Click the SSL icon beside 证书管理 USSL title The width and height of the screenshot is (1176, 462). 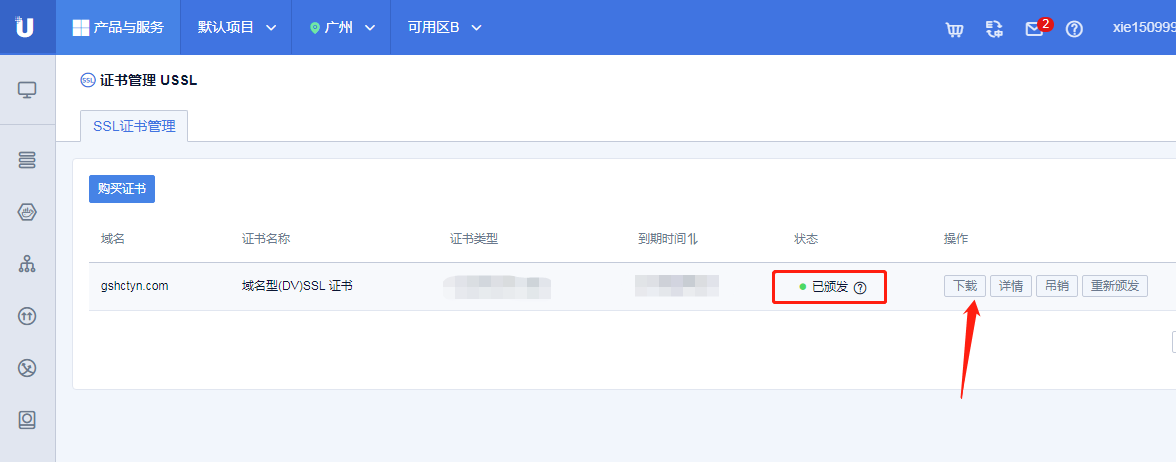(x=88, y=80)
